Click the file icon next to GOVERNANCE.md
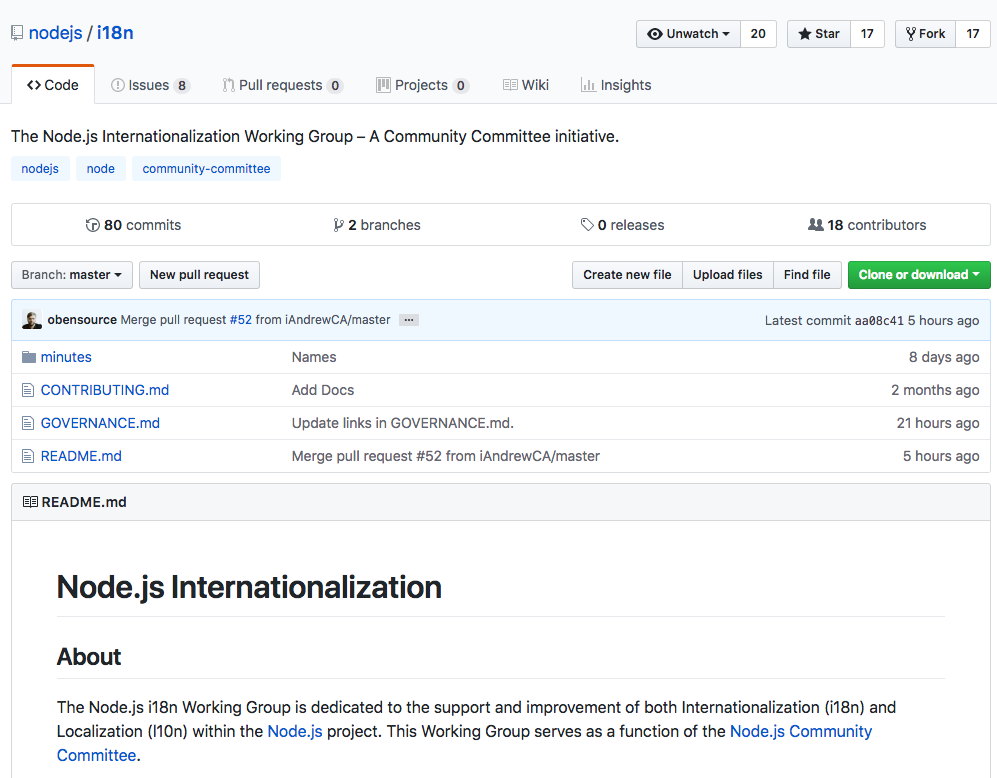997x778 pixels. (28, 423)
